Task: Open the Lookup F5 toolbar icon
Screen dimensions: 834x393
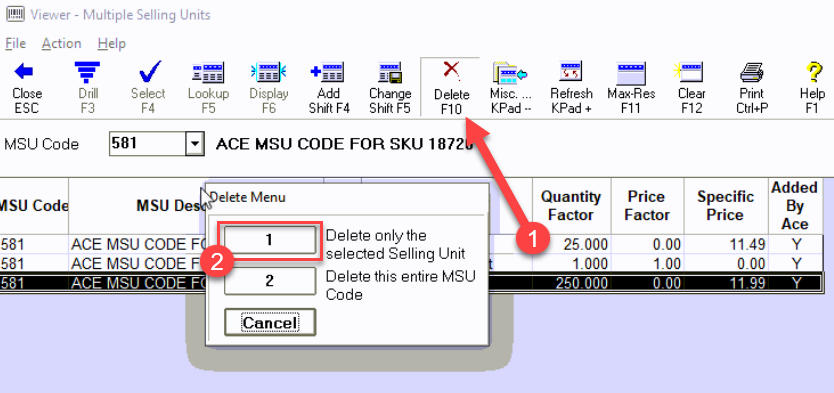Action: tap(208, 72)
